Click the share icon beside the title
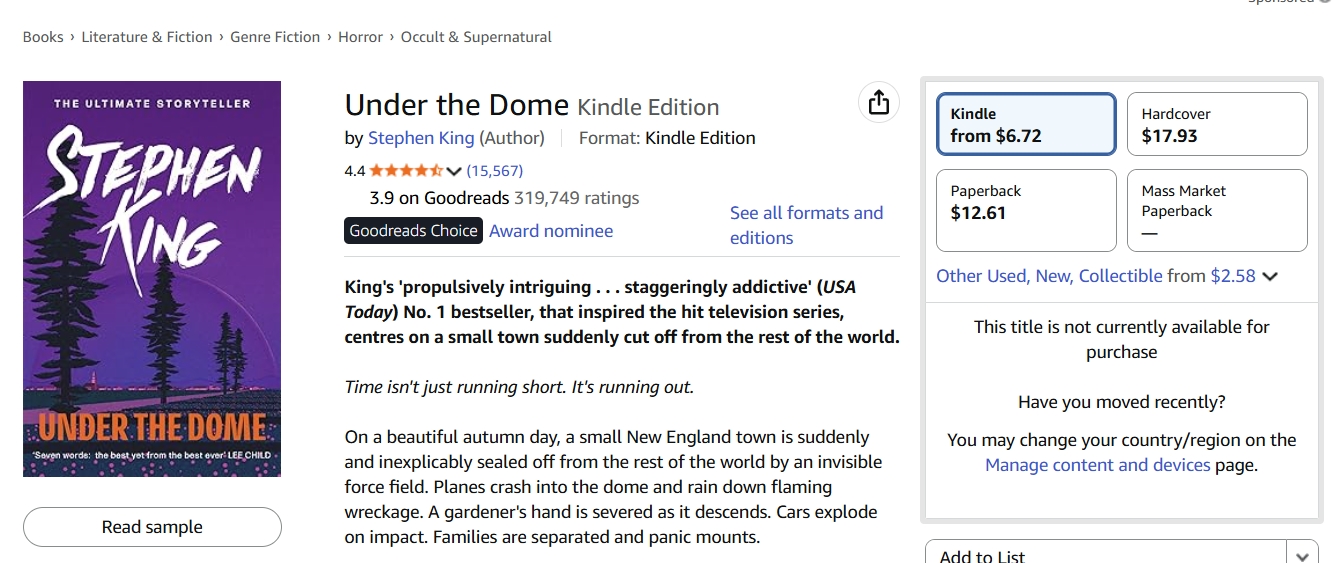Image resolution: width=1332 pixels, height=563 pixels. point(879,102)
